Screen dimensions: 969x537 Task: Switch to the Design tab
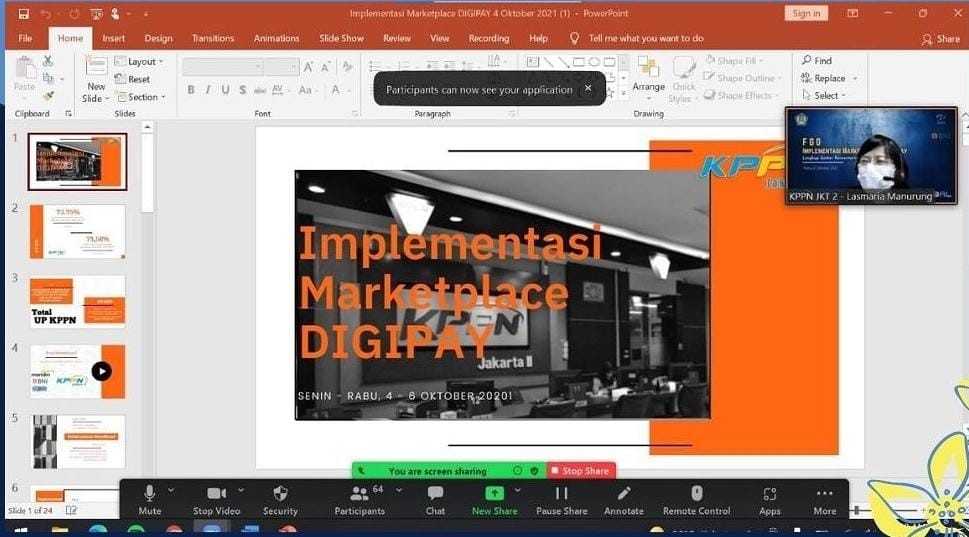[158, 38]
